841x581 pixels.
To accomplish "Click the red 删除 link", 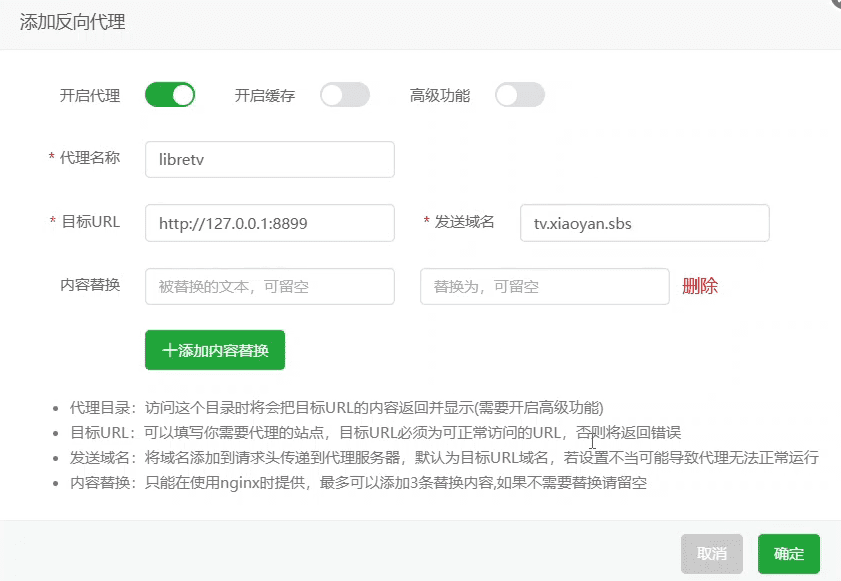I will [x=699, y=286].
